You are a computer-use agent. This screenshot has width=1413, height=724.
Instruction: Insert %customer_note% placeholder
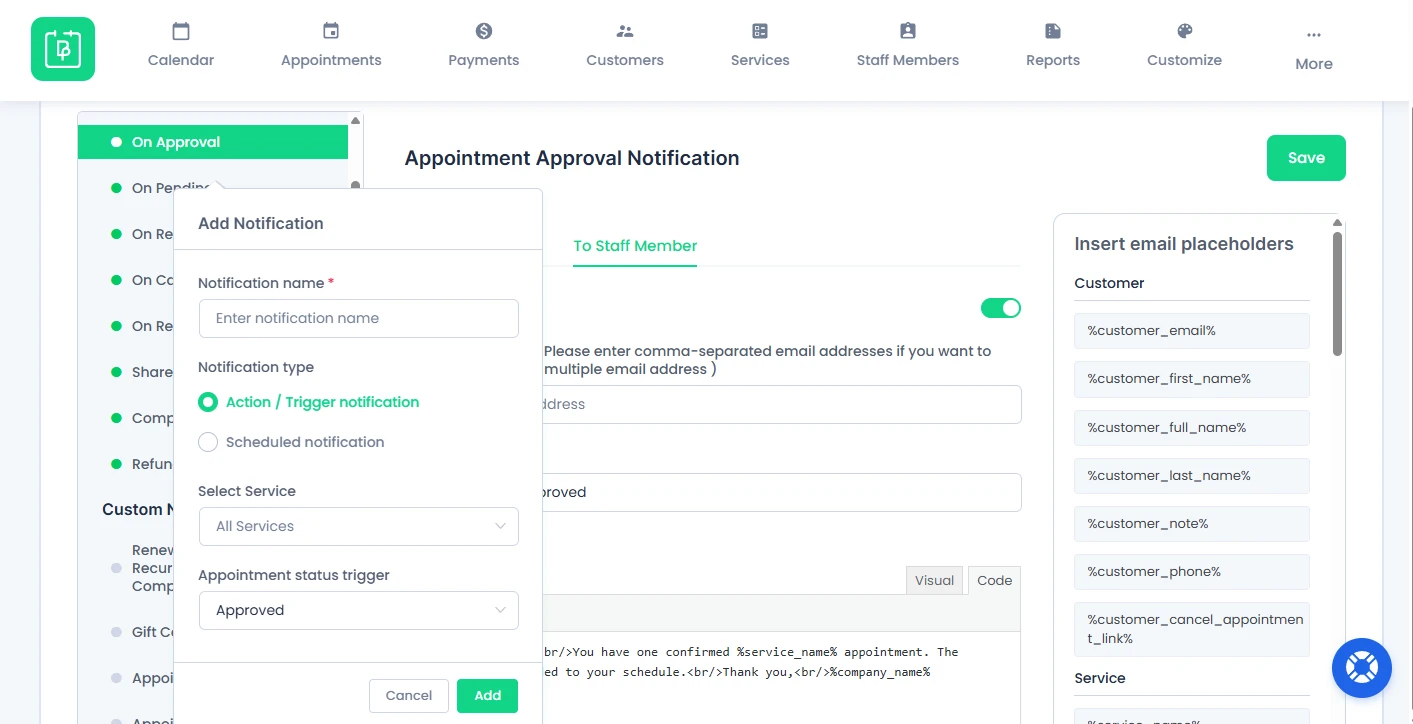(1192, 523)
